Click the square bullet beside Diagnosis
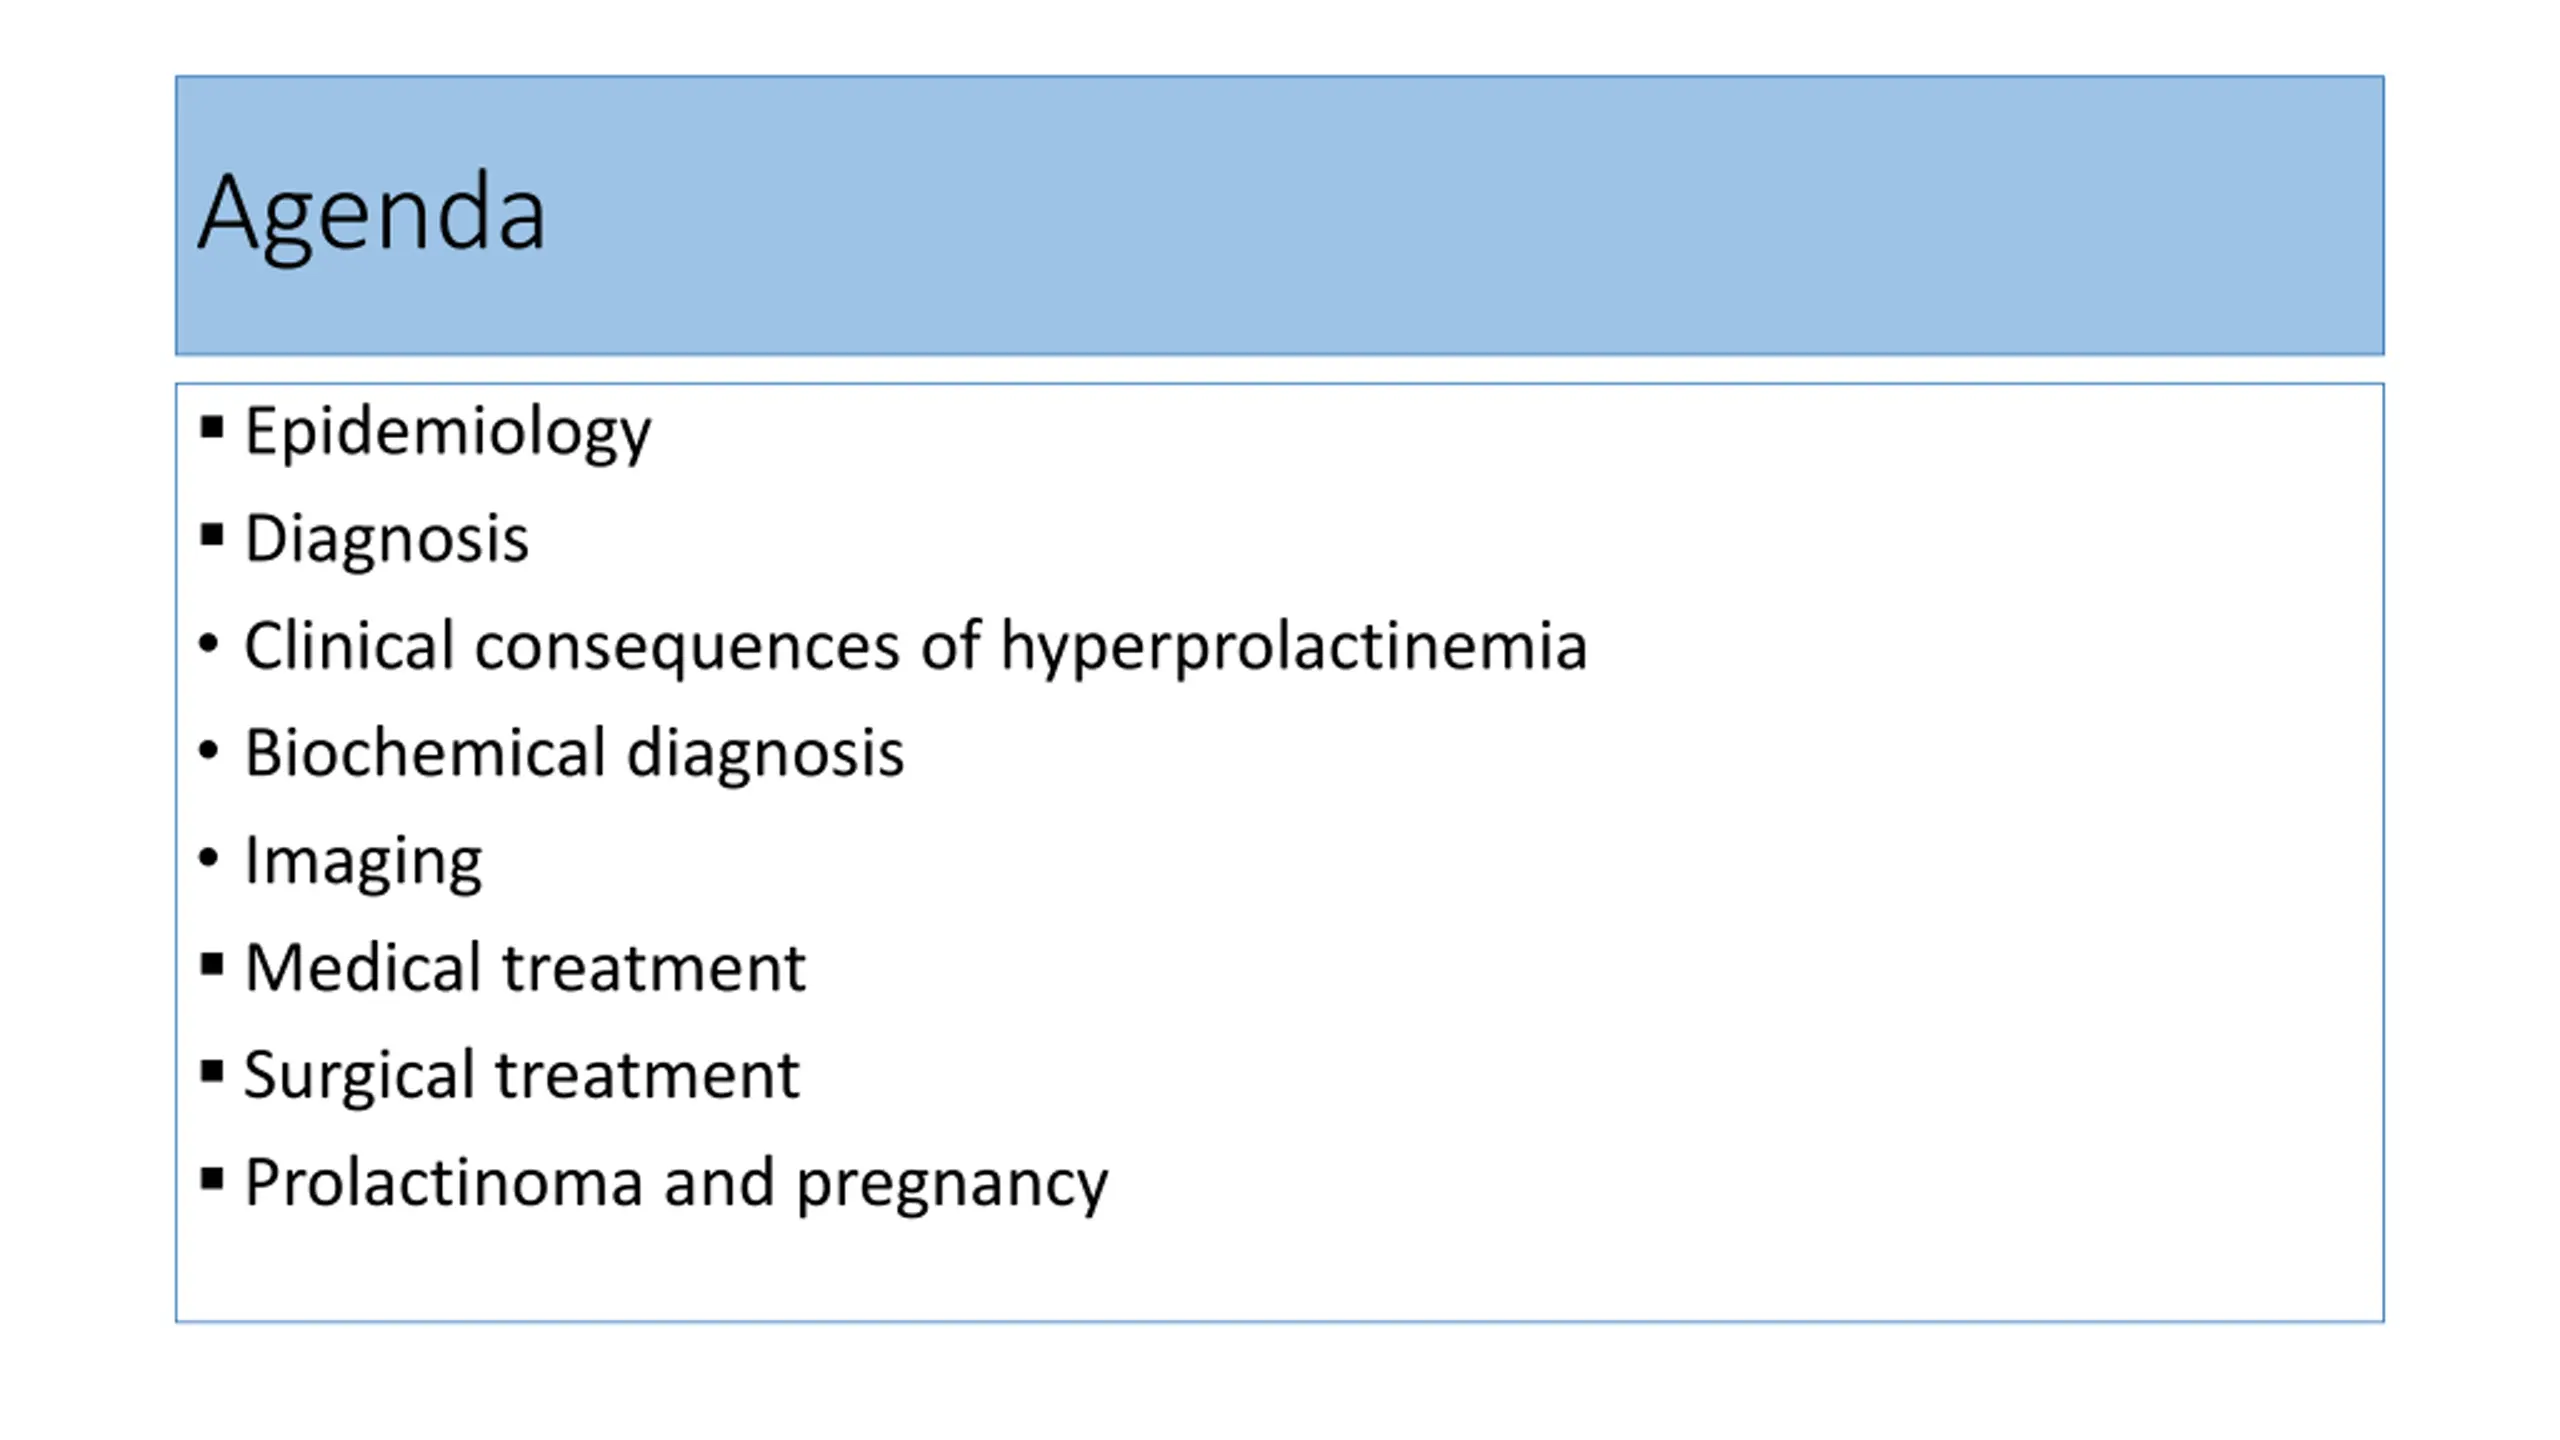 (x=211, y=535)
